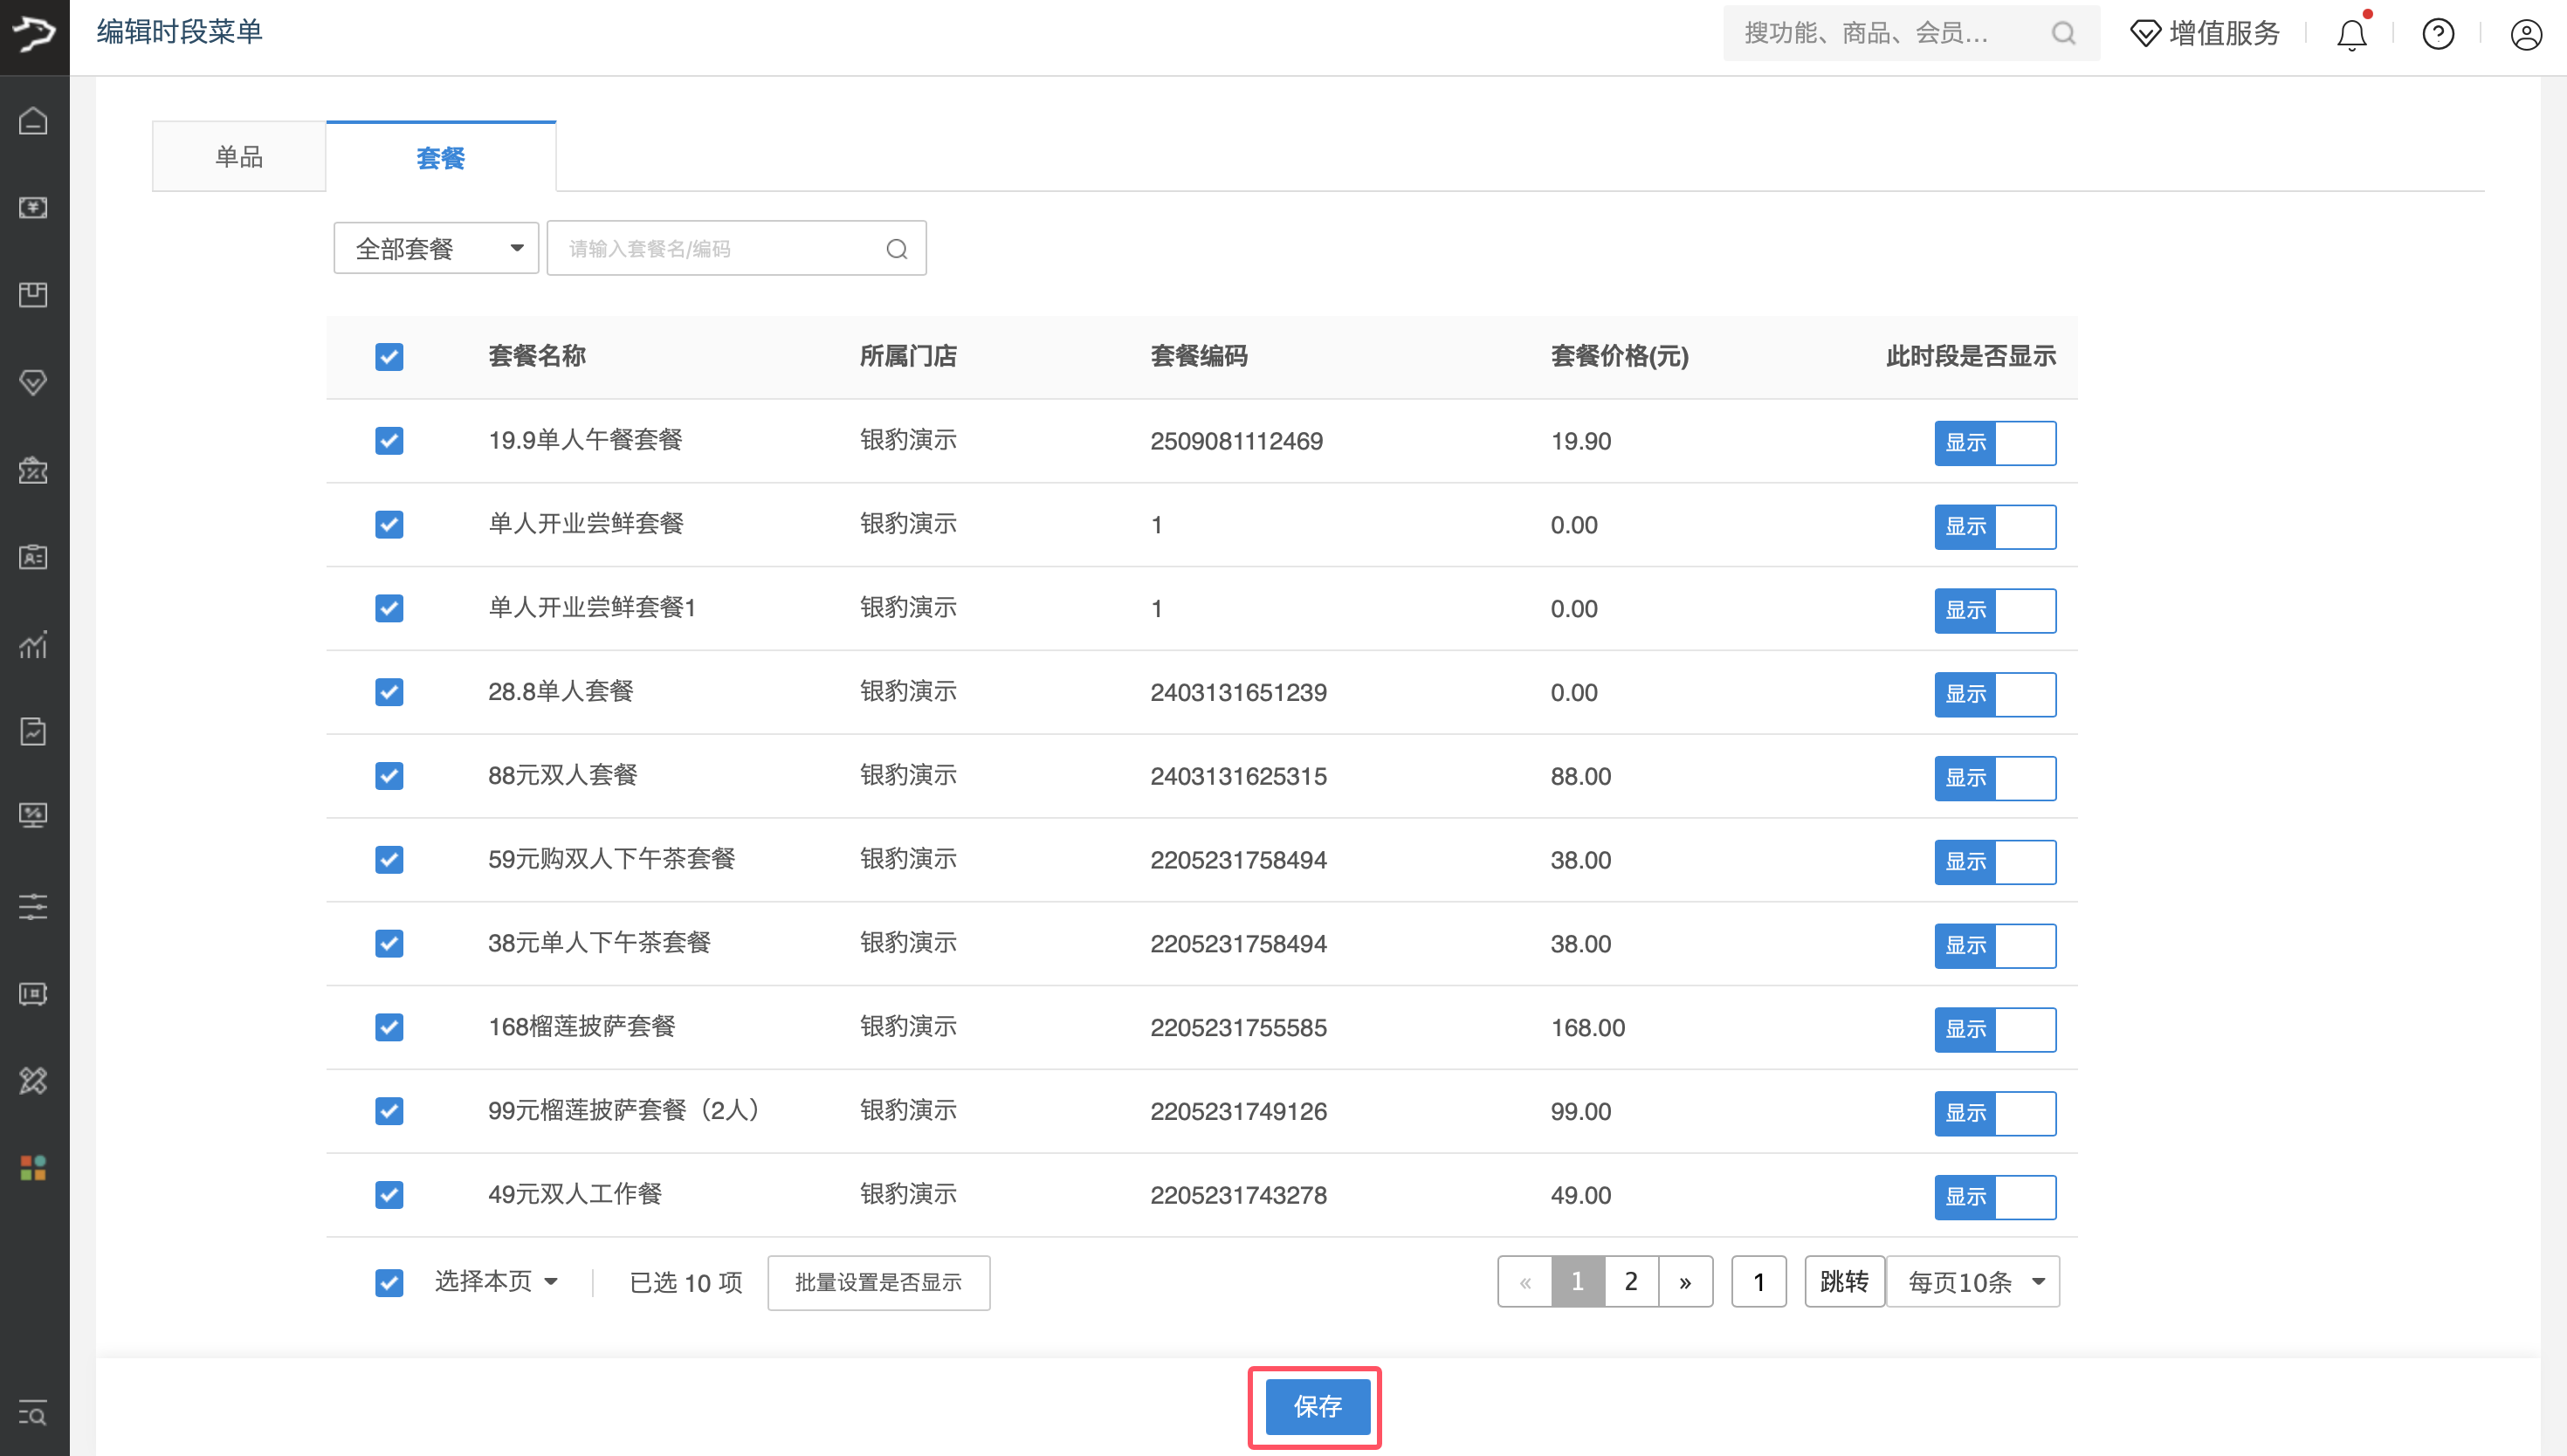
Task: Click the diamond value-added services icon
Action: (2145, 34)
